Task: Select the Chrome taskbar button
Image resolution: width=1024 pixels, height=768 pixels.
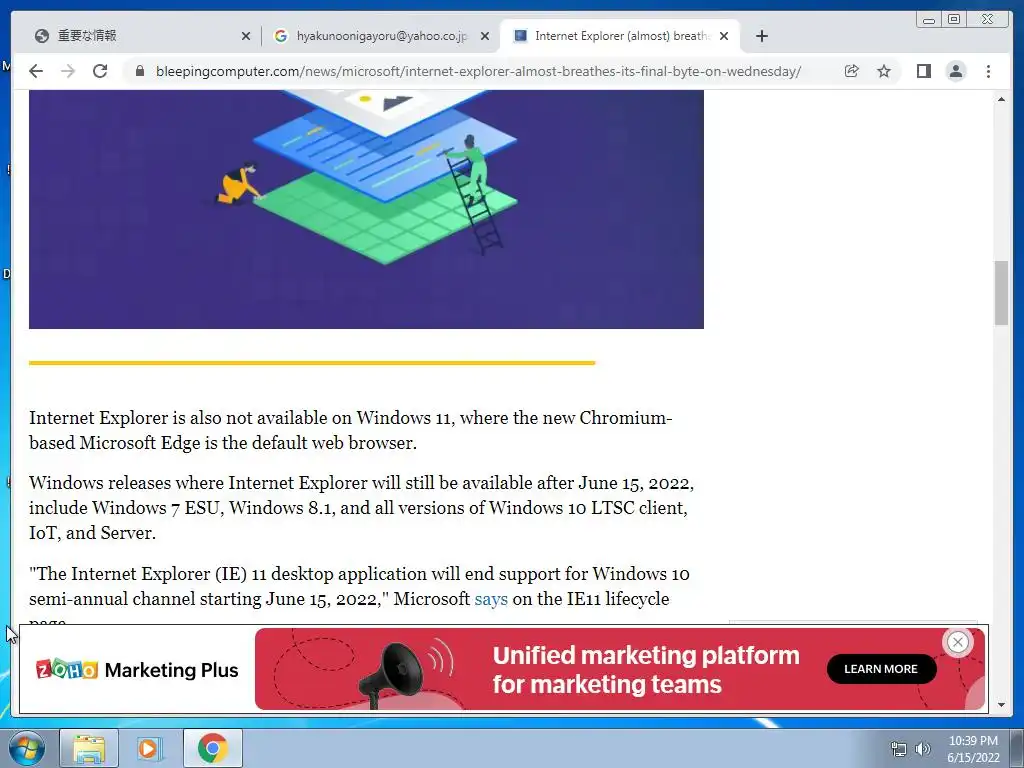Action: point(212,748)
